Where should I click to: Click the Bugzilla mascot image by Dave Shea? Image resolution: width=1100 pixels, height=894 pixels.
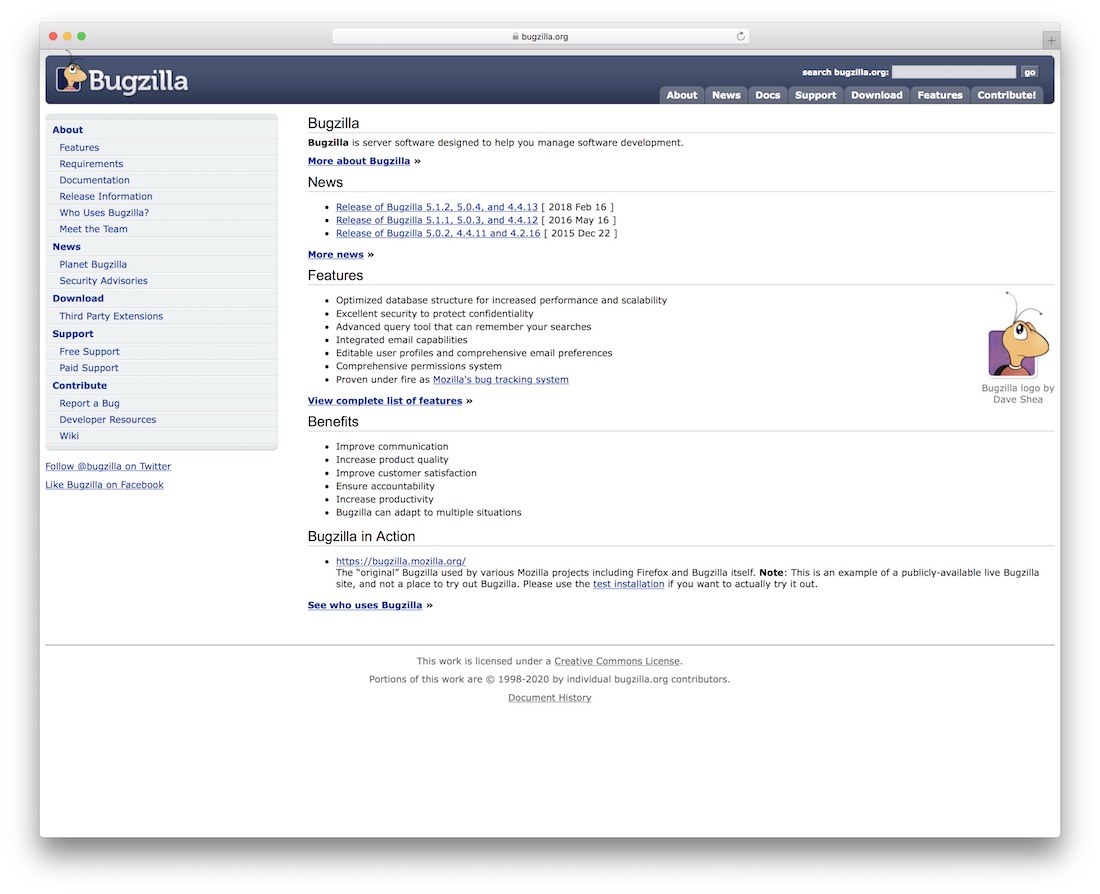point(1019,335)
